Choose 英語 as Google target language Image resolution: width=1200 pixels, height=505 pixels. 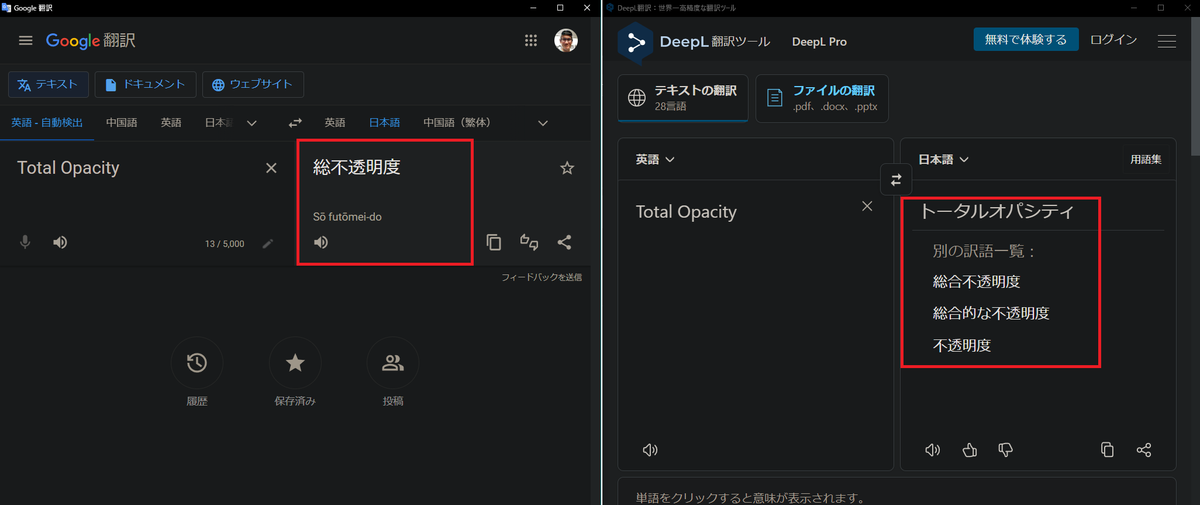335,123
